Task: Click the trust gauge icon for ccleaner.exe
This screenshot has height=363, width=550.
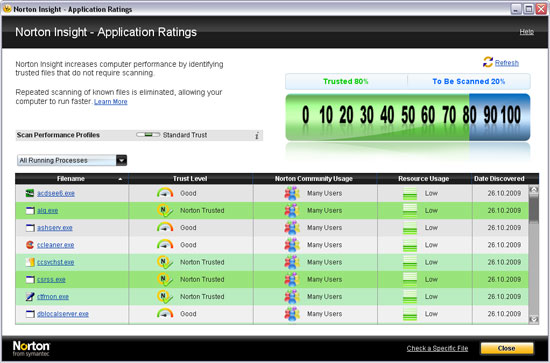Action: point(165,244)
